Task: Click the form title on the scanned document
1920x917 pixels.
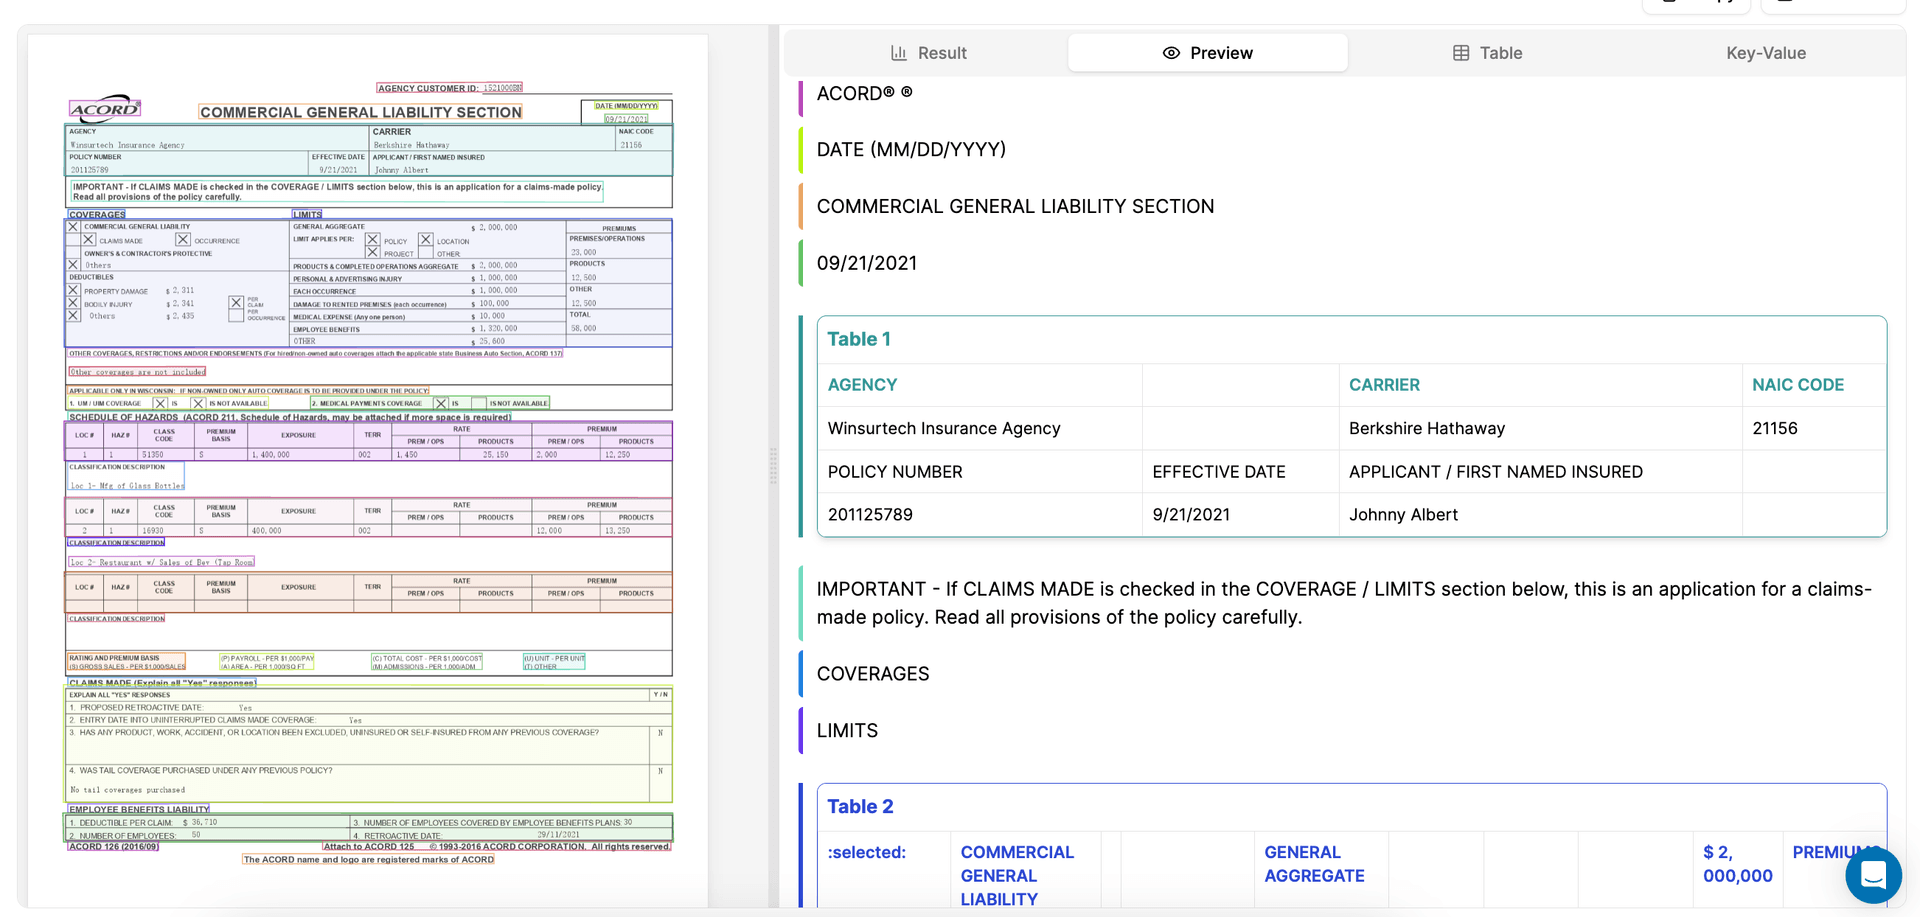Action: point(361,113)
